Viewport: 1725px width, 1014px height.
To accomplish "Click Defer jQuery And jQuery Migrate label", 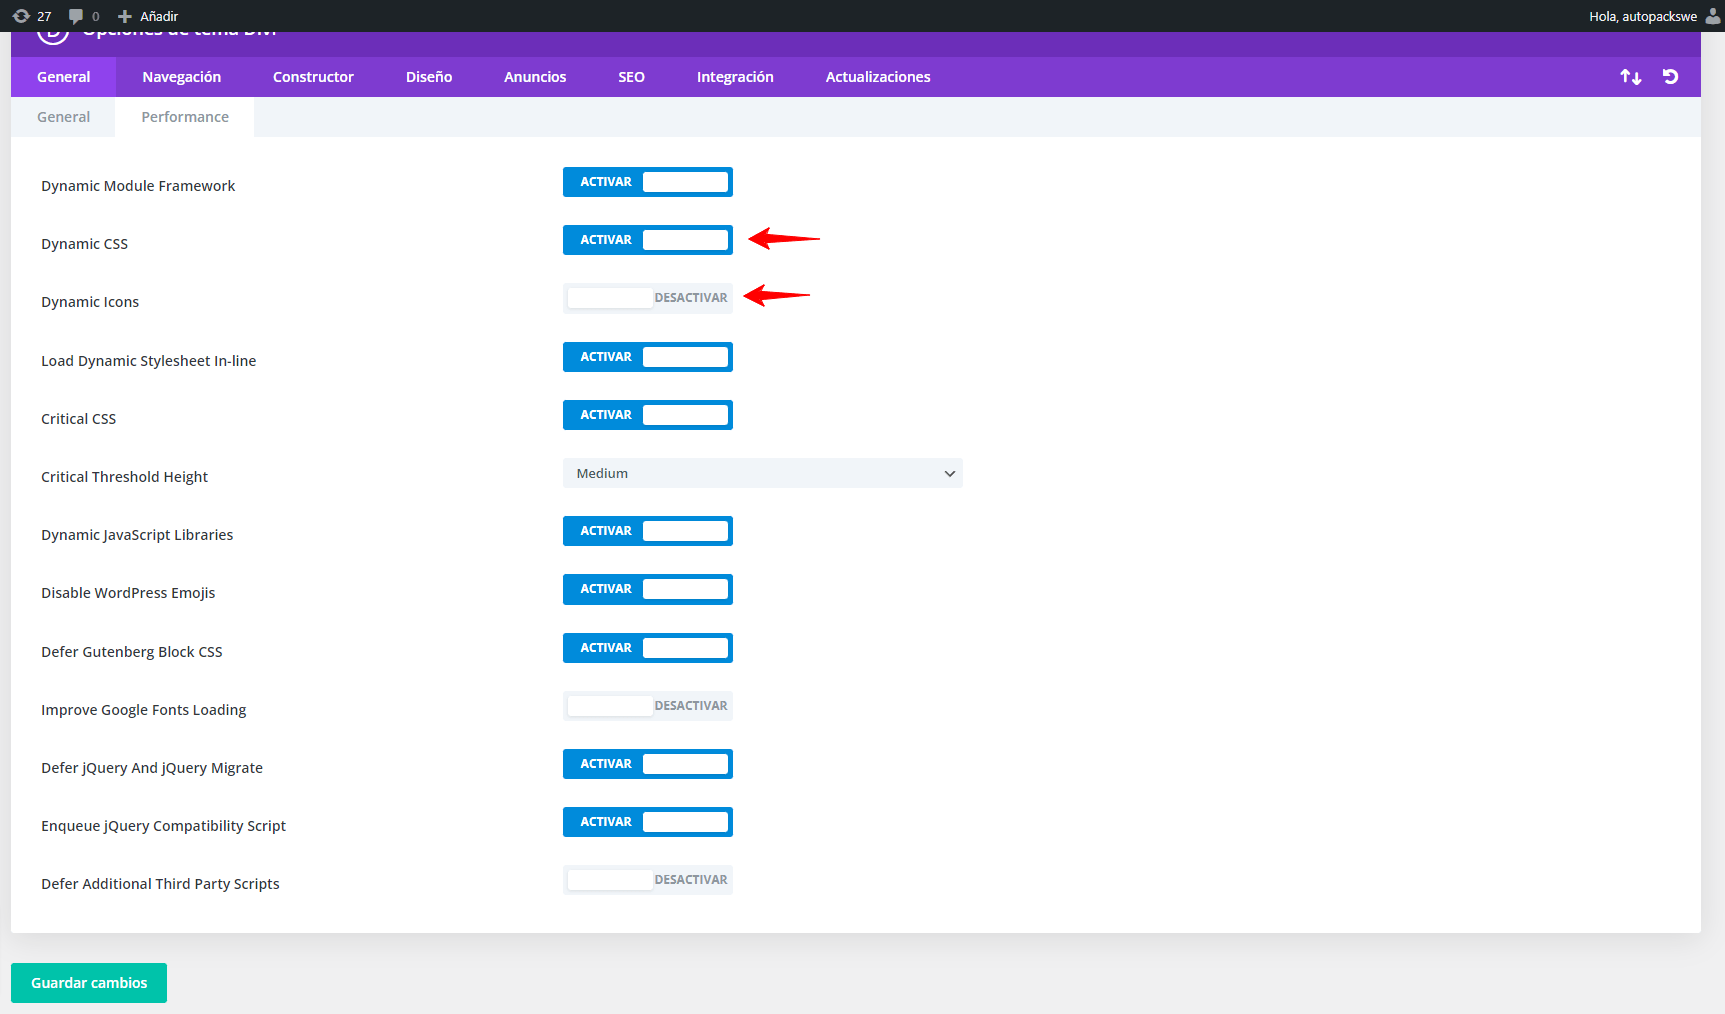I will point(152,768).
